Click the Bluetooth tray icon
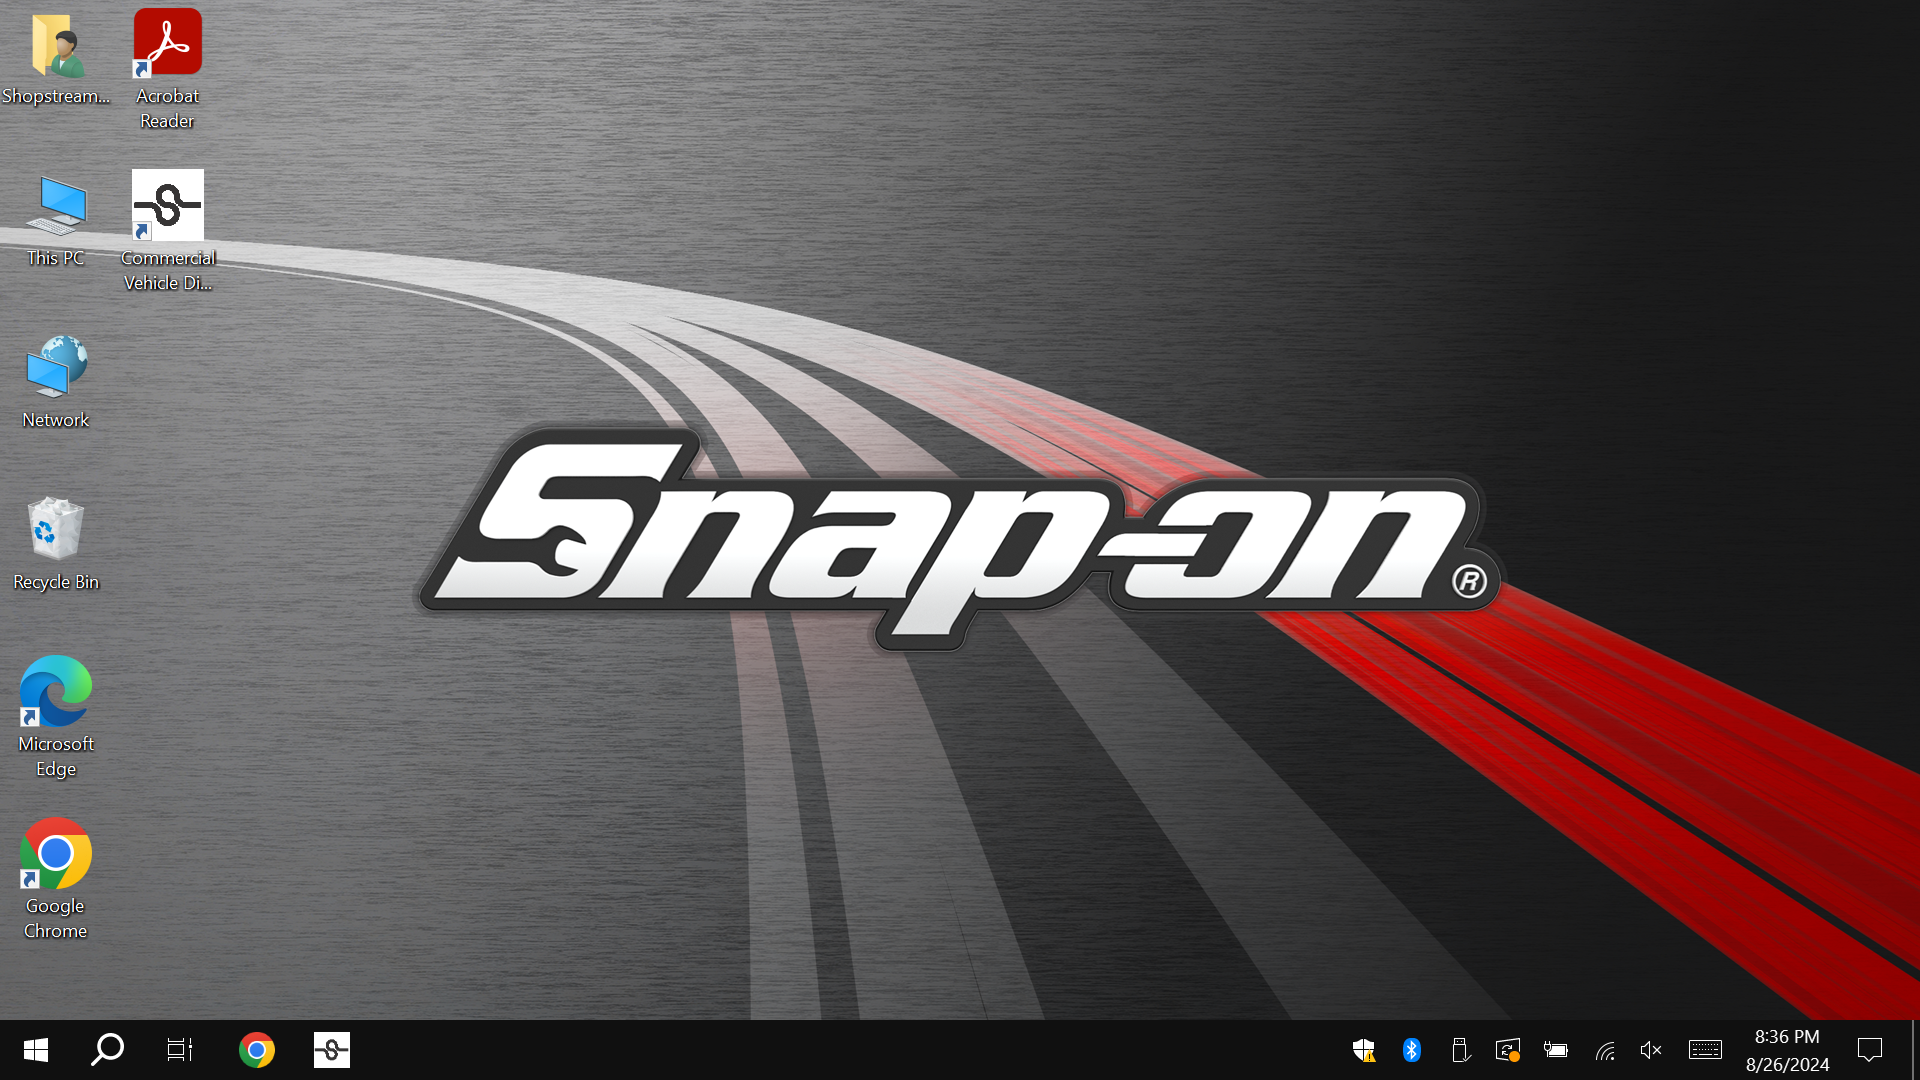 (1412, 1050)
